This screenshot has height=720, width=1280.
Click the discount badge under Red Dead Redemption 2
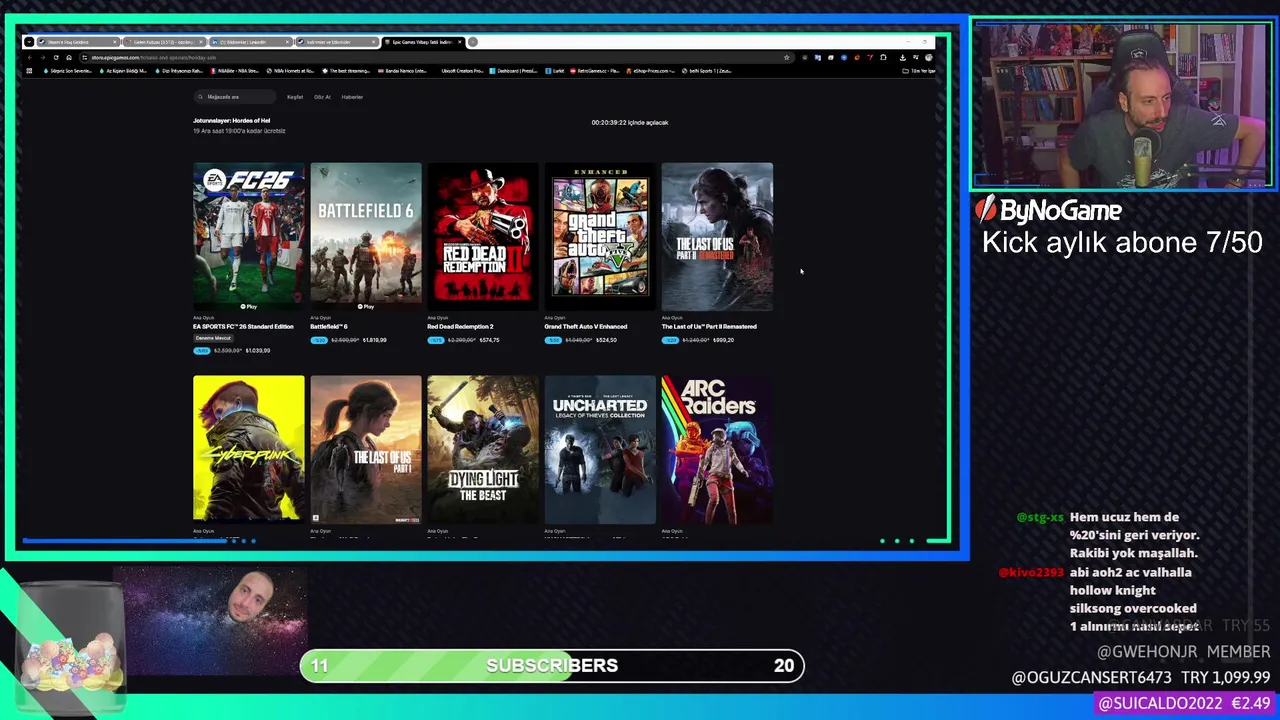coord(436,340)
